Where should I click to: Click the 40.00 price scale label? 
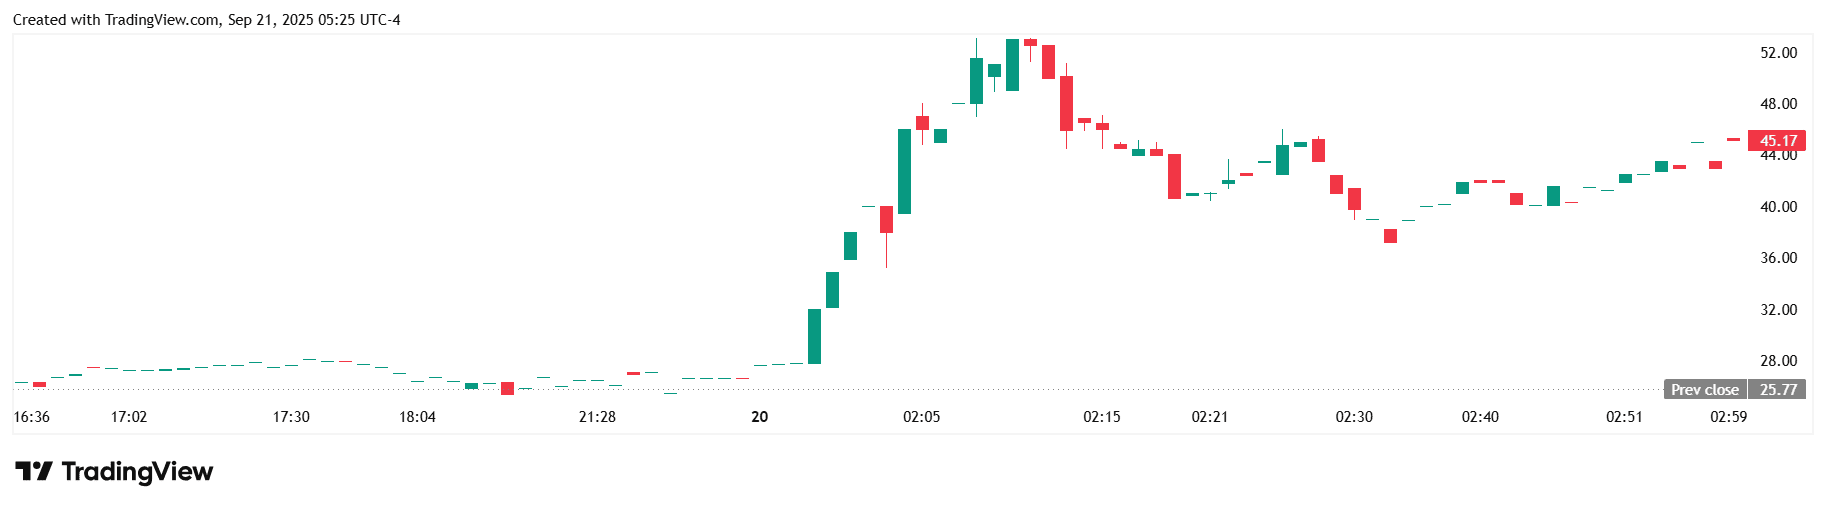click(x=1778, y=207)
